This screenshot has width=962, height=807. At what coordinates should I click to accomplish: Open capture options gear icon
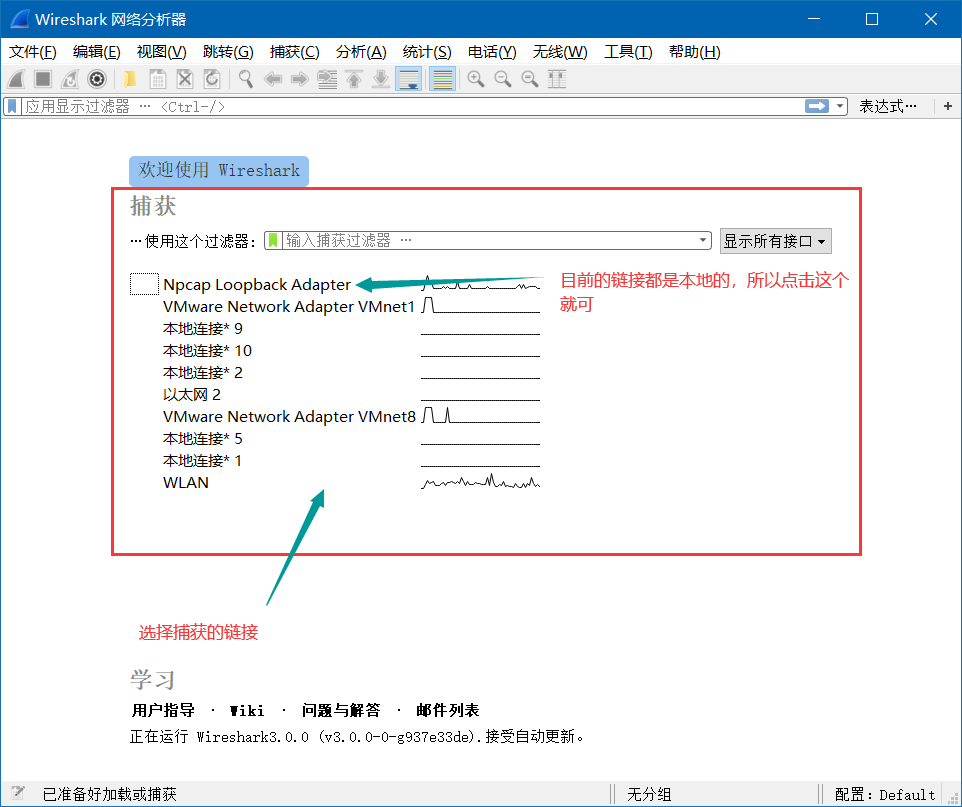[97, 79]
